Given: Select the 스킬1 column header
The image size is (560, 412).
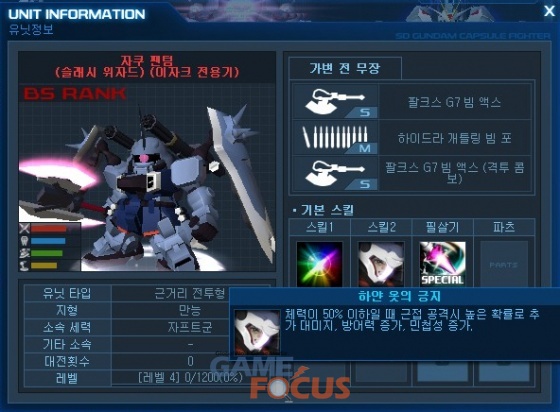Looking at the screenshot, I should click(320, 227).
